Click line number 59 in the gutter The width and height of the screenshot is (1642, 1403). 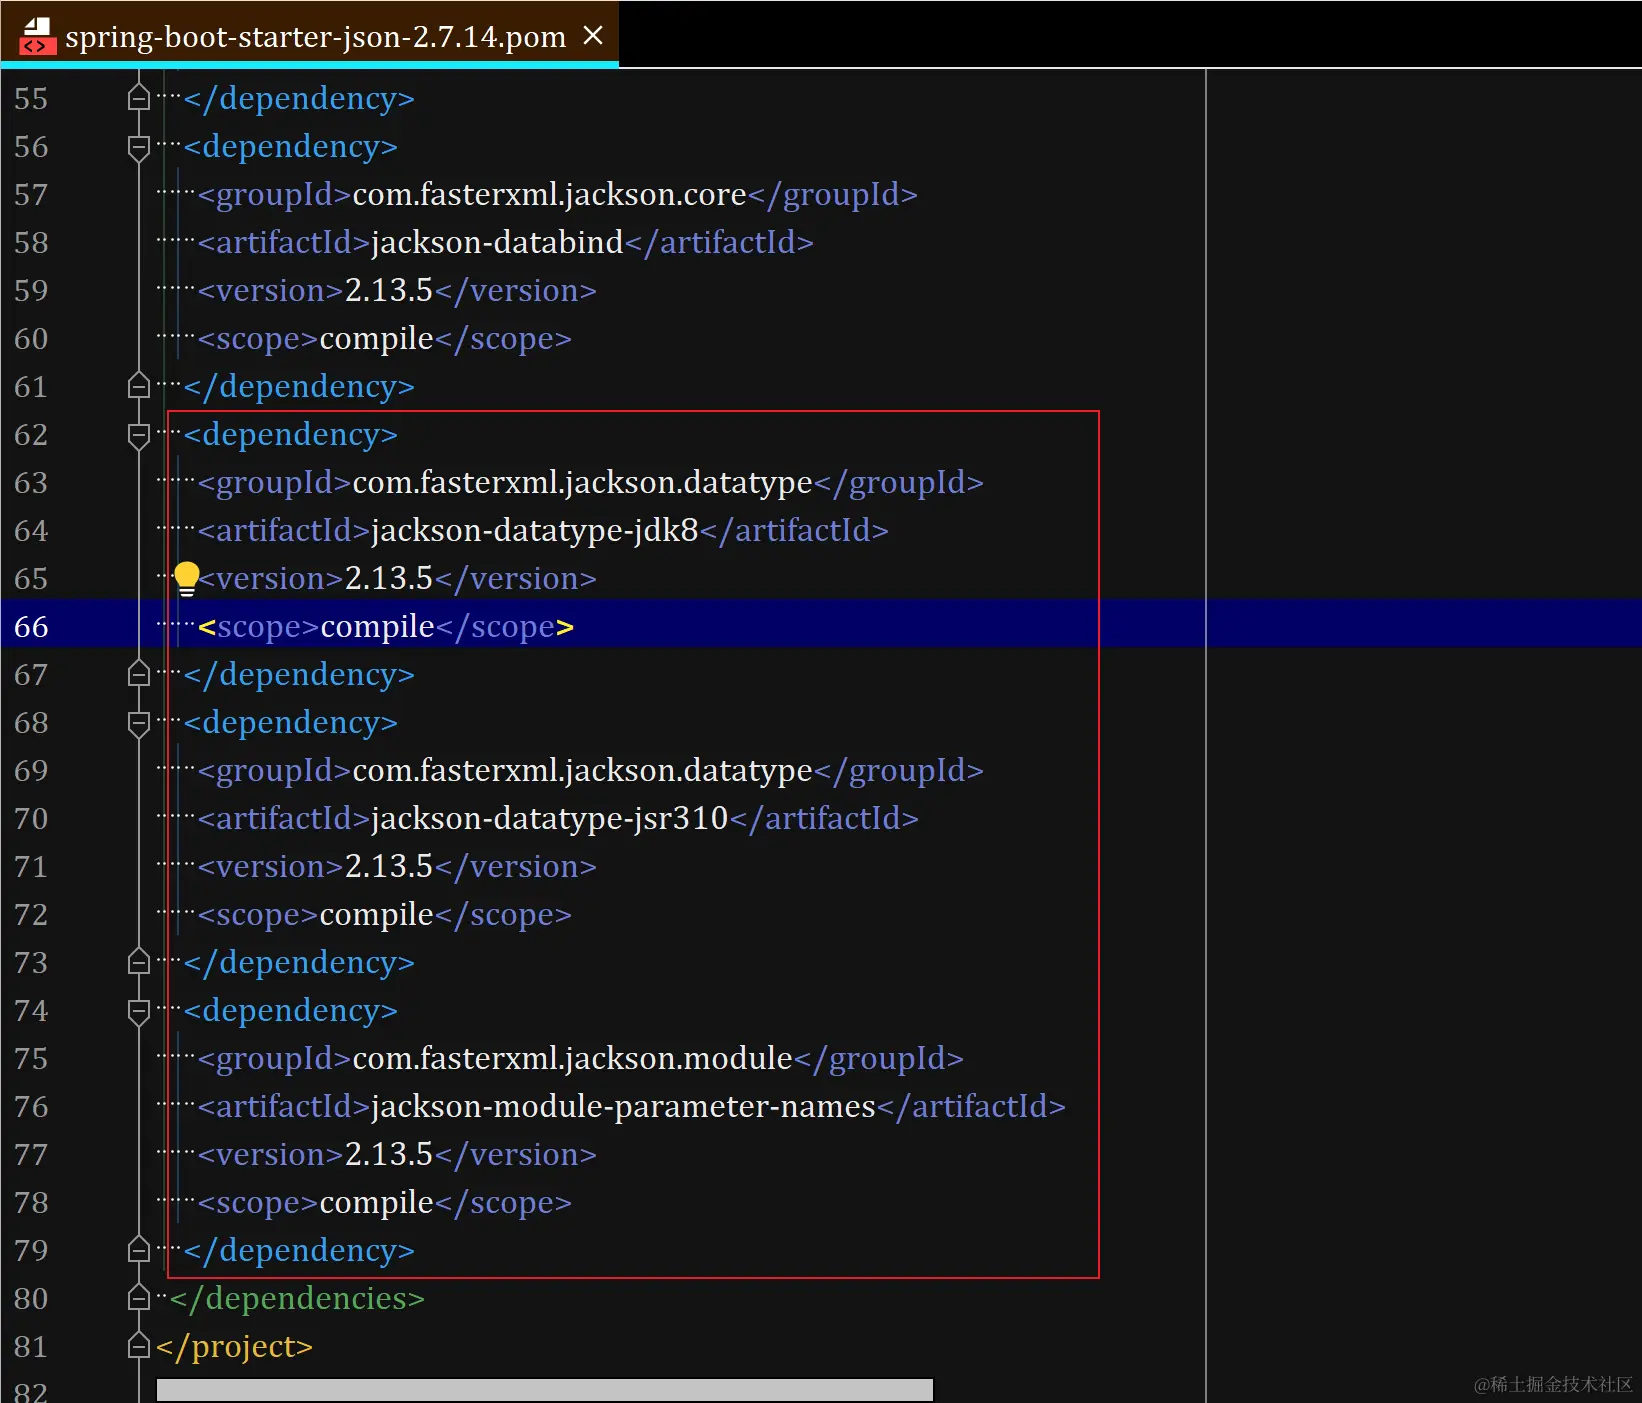point(31,290)
